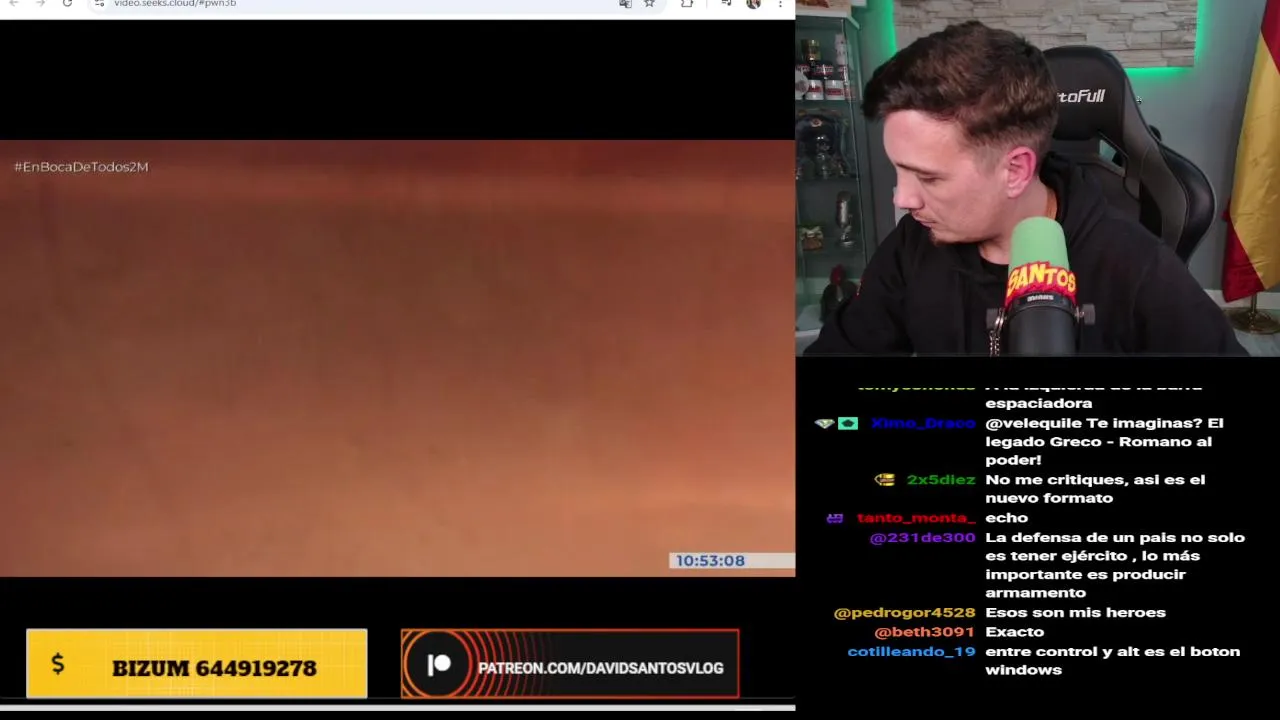The image size is (1280, 720).
Task: Click username Ximo_Draco in chat
Action: tap(922, 423)
